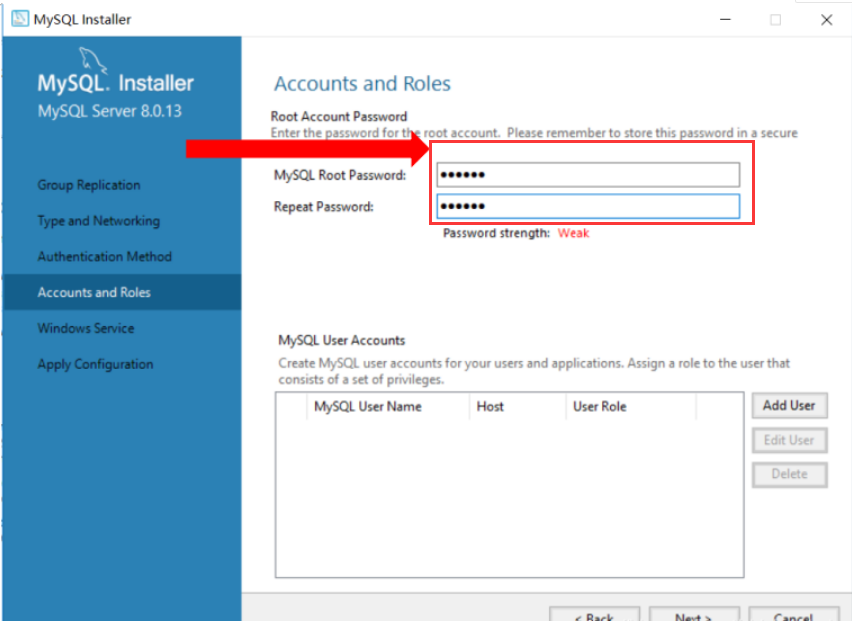852x621 pixels.
Task: Close the MySQL Installer window
Action: tap(826, 20)
